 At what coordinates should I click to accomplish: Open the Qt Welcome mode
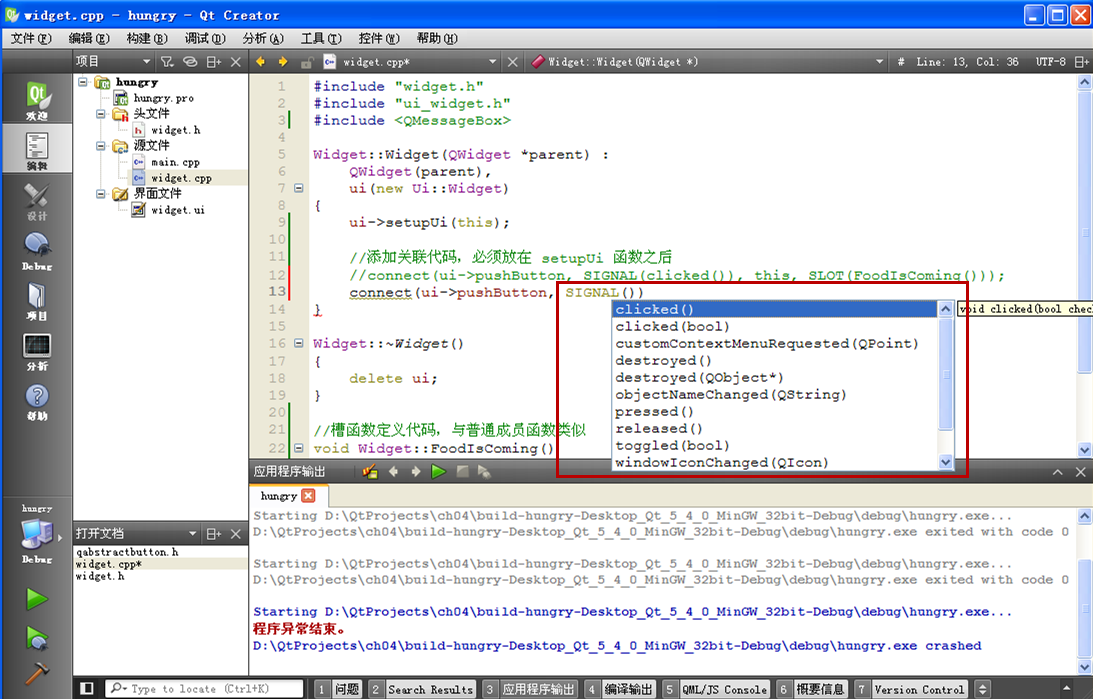click(36, 100)
